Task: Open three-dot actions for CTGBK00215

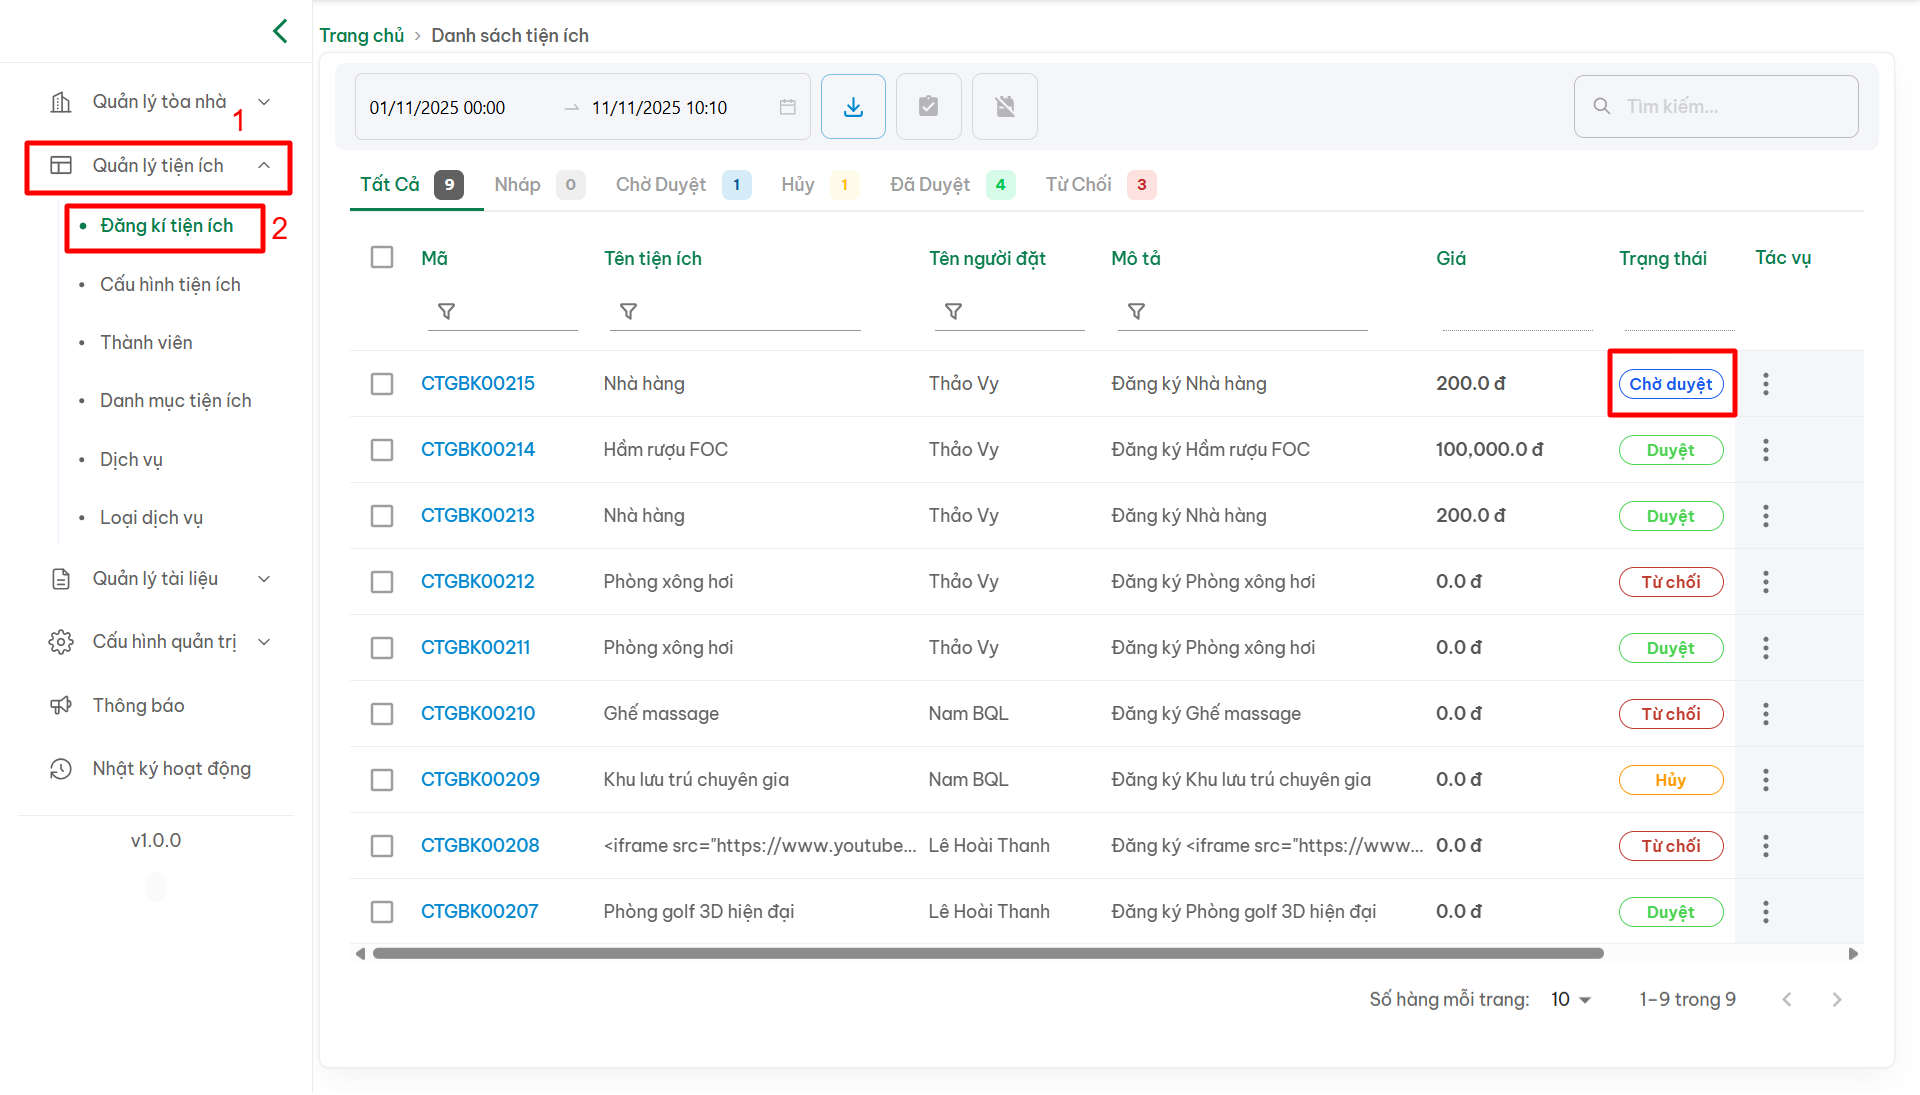Action: [x=1766, y=384]
